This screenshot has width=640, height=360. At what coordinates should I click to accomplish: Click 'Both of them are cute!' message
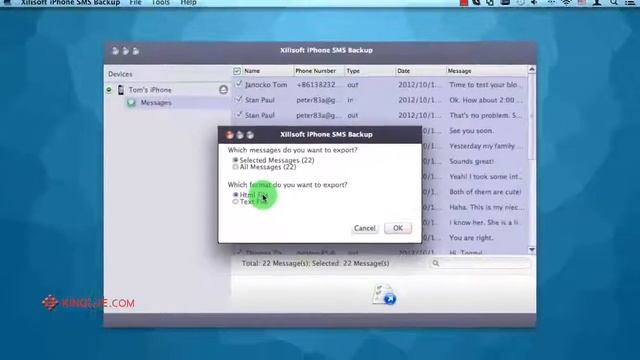click(485, 192)
